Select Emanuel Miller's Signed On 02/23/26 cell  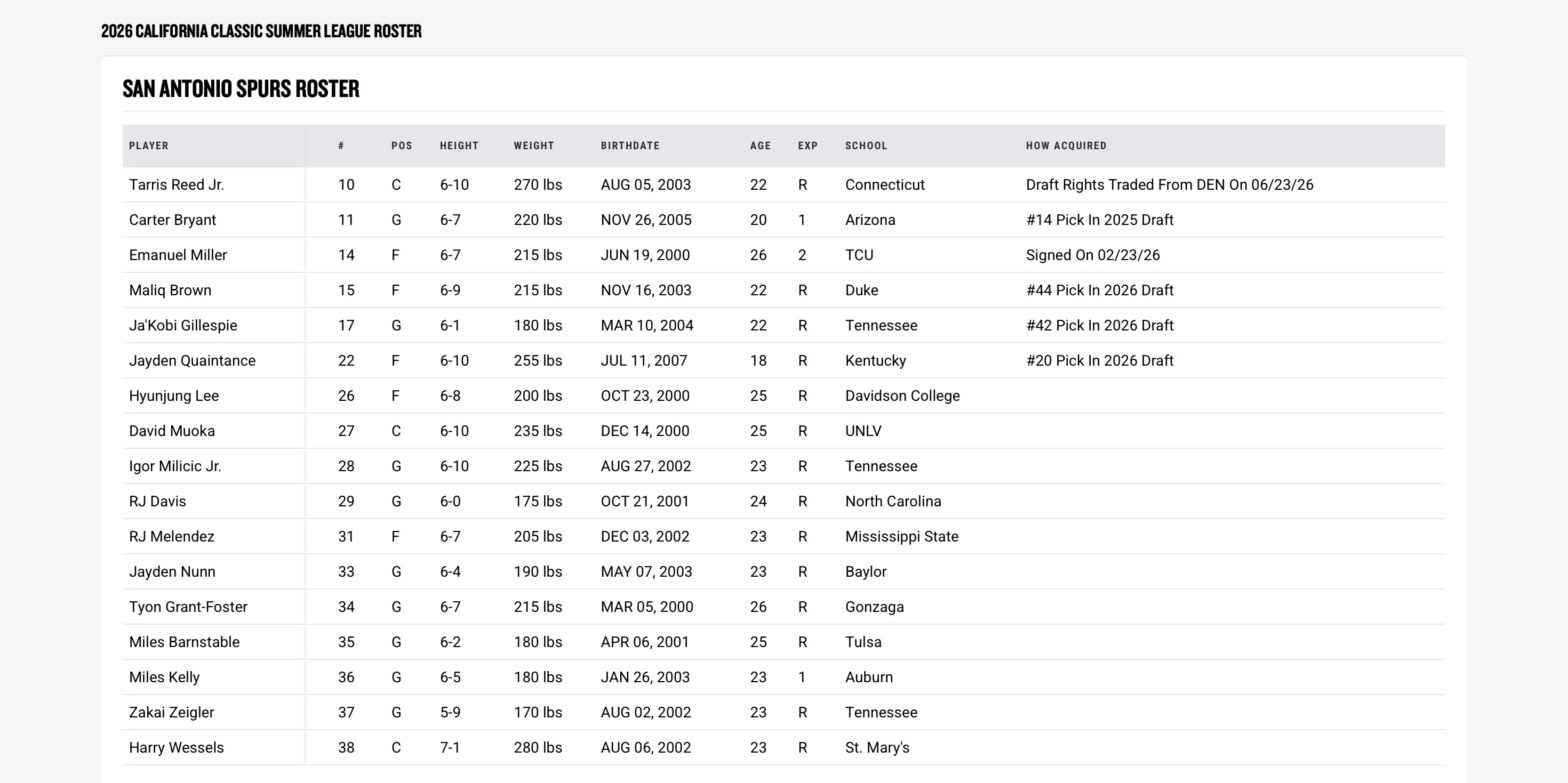click(1093, 255)
